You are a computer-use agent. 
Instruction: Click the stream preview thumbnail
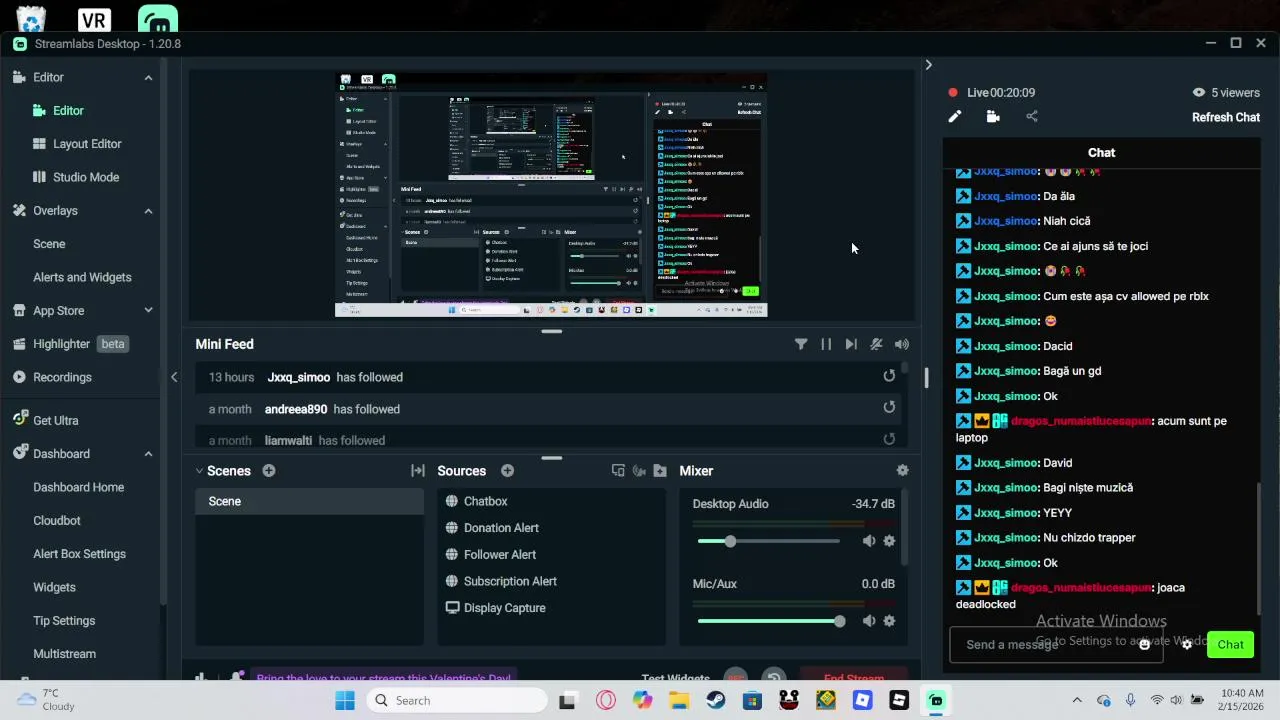pos(551,195)
